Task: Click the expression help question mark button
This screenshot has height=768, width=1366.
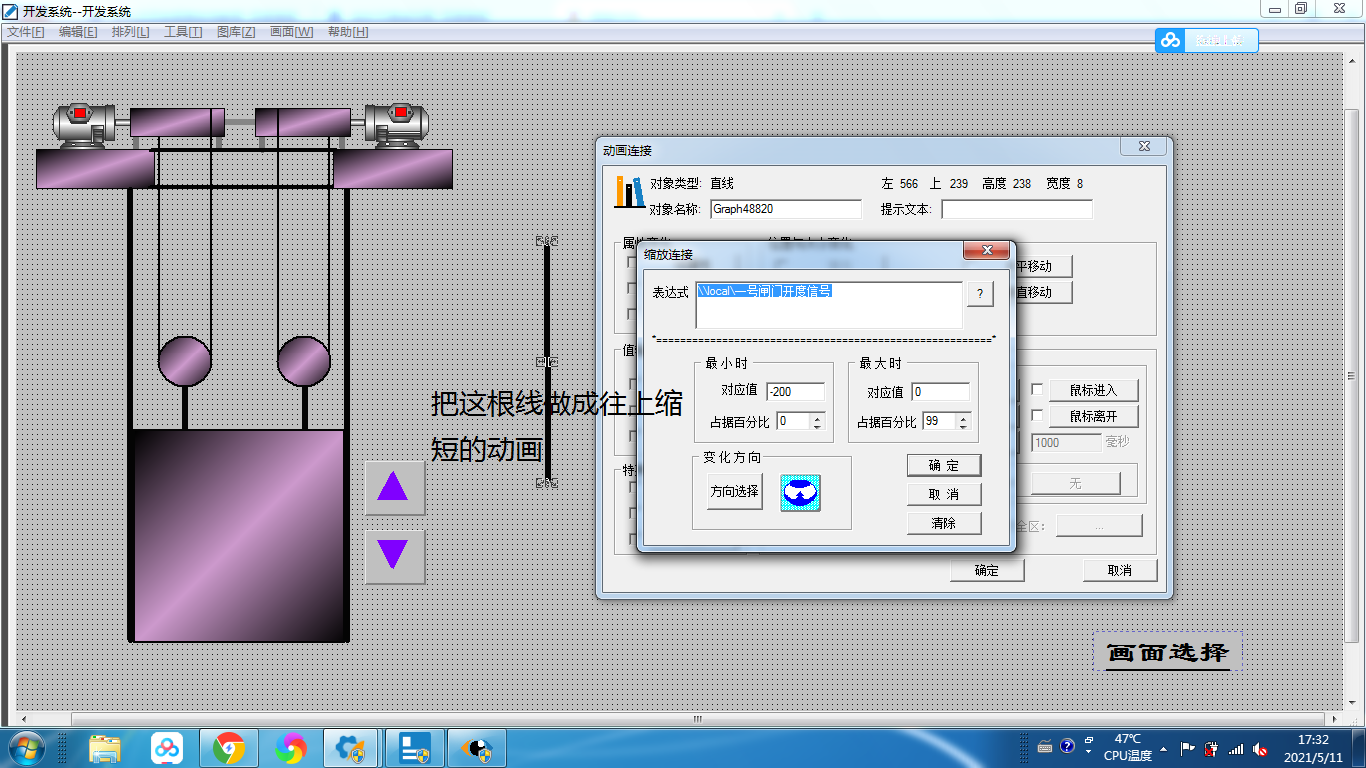Action: click(979, 294)
